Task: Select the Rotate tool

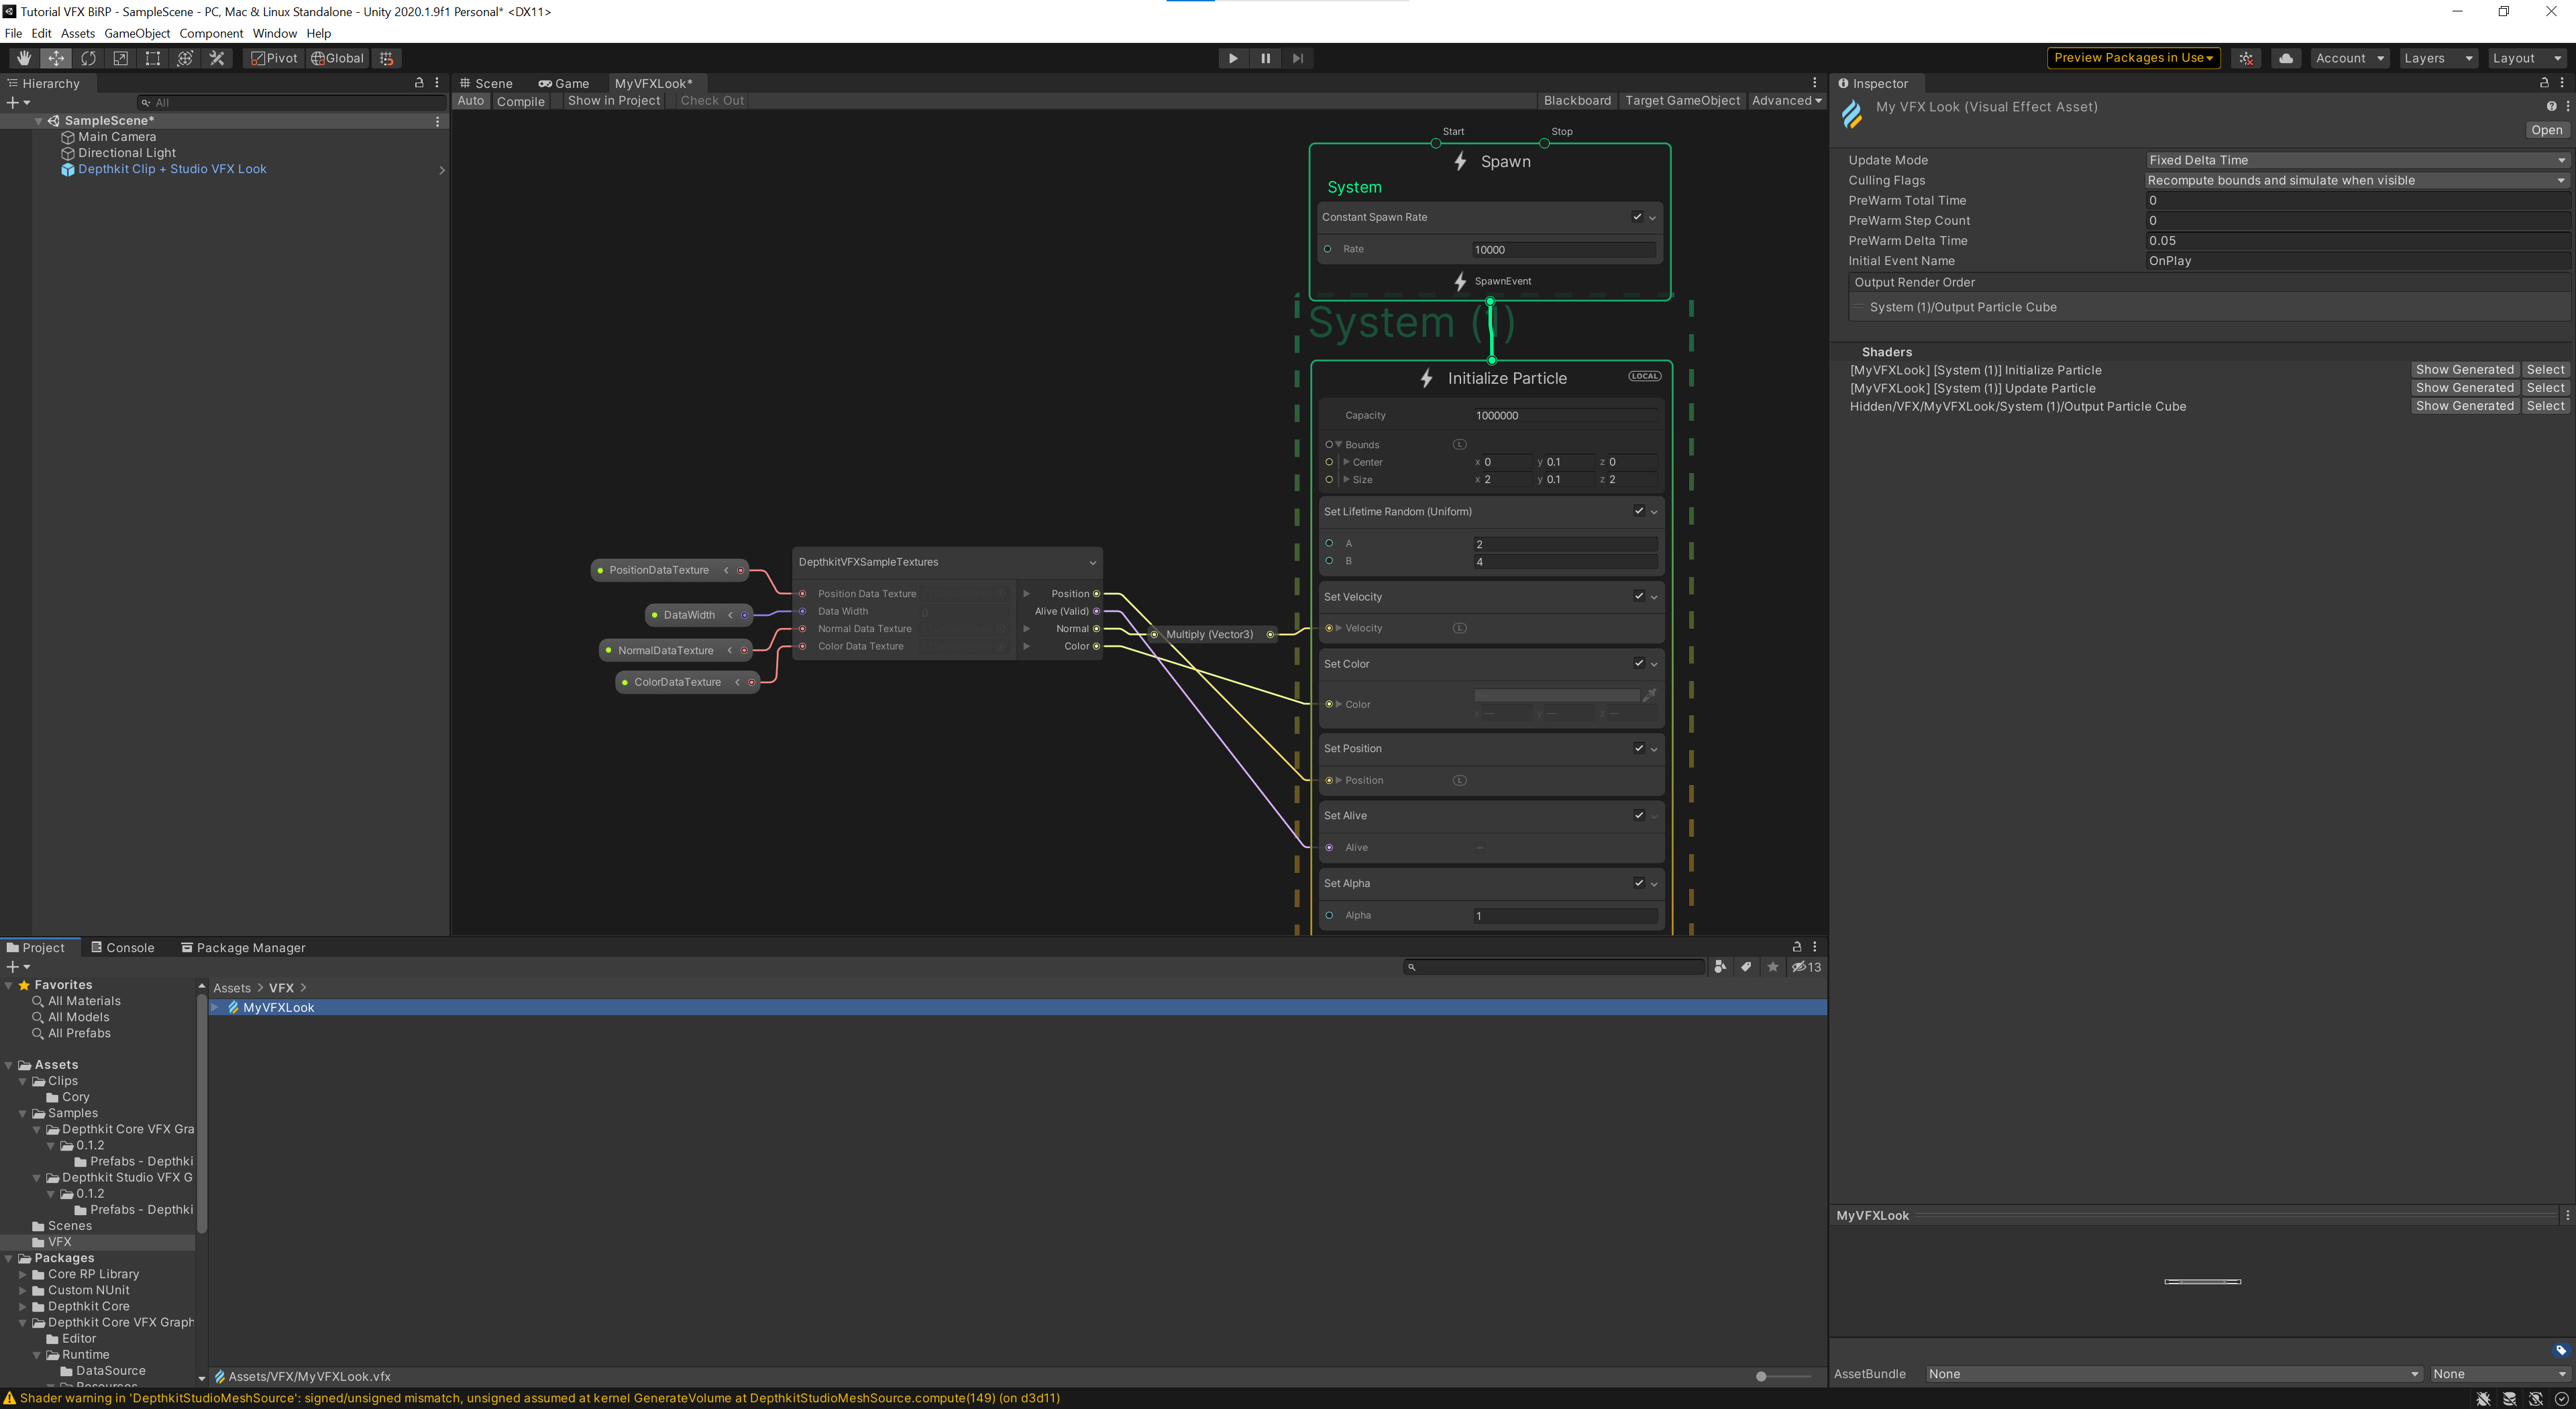Action: [x=88, y=58]
